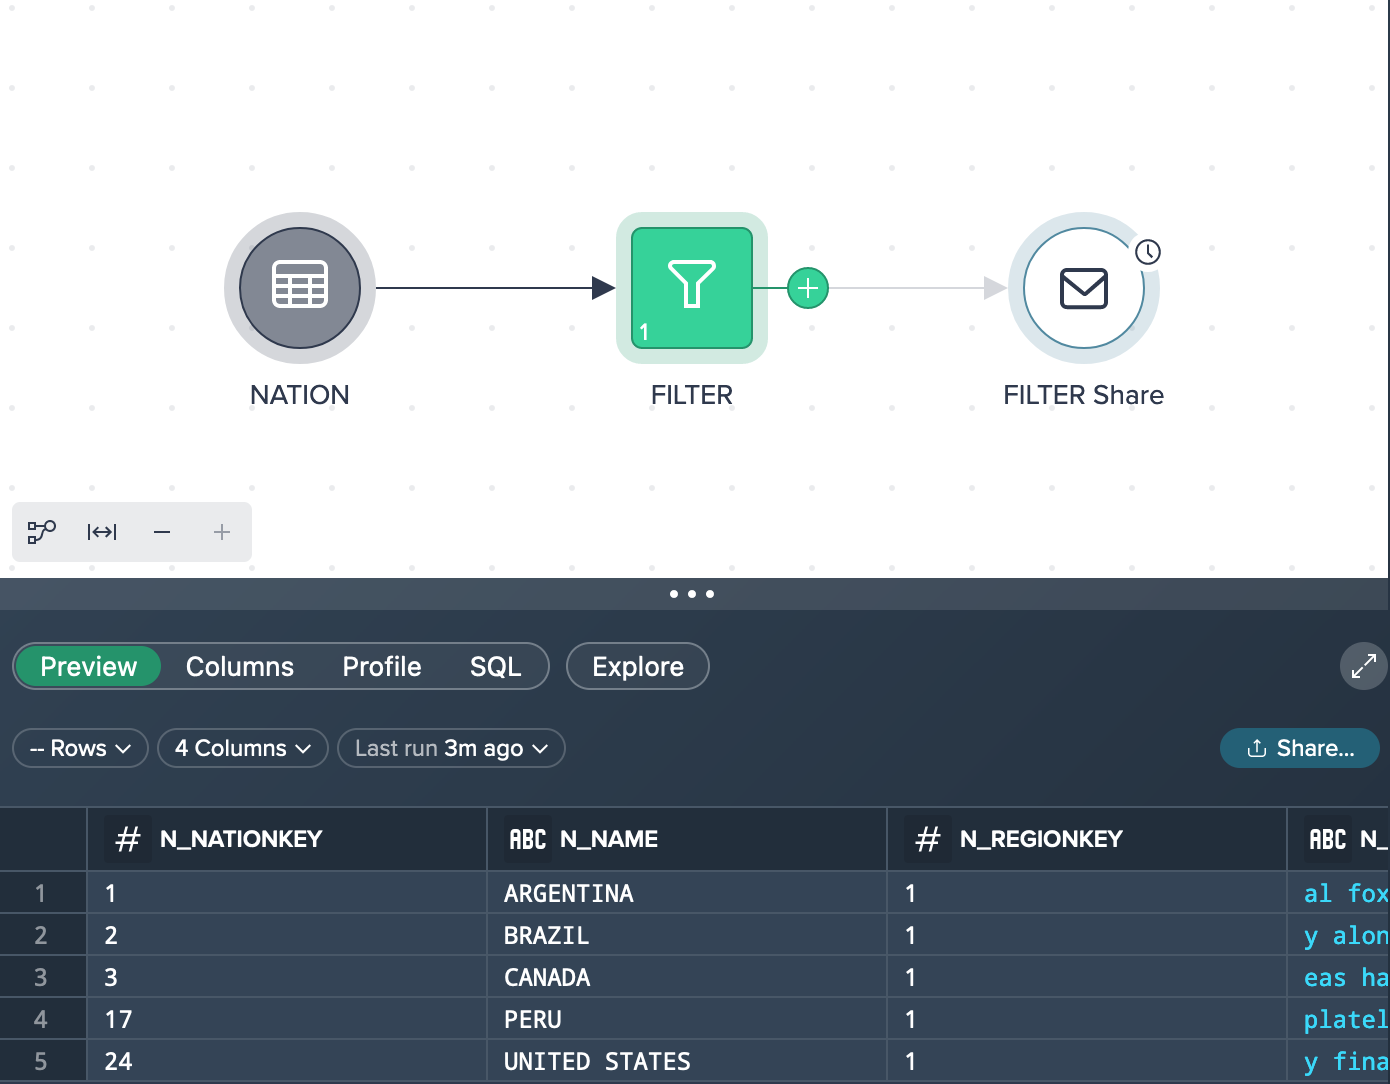The width and height of the screenshot is (1390, 1084).
Task: Switch to the SQL tab
Action: [x=496, y=666]
